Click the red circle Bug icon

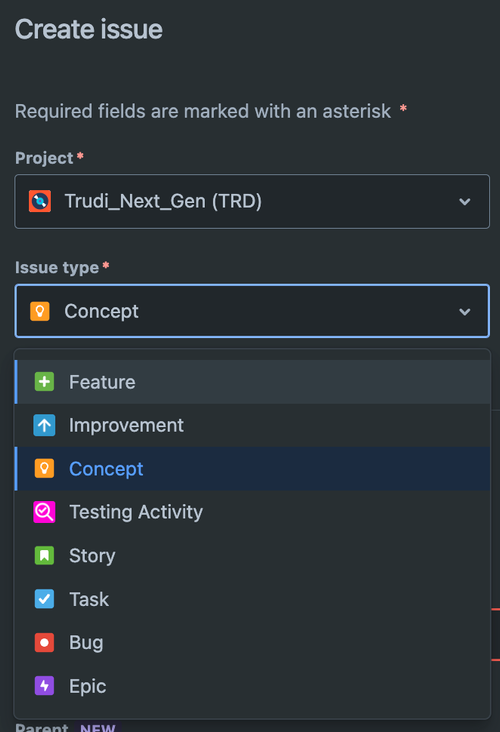click(44, 642)
